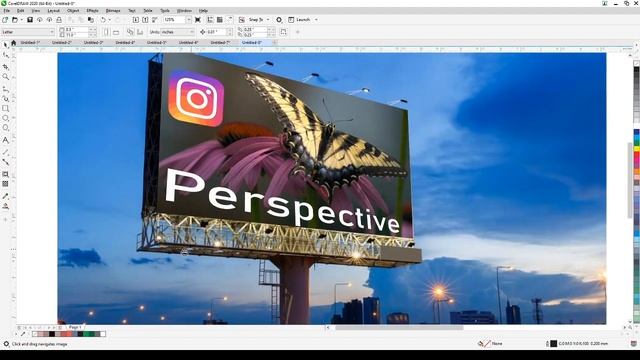
Task: Click the Undo arrow icon
Action: click(x=103, y=20)
